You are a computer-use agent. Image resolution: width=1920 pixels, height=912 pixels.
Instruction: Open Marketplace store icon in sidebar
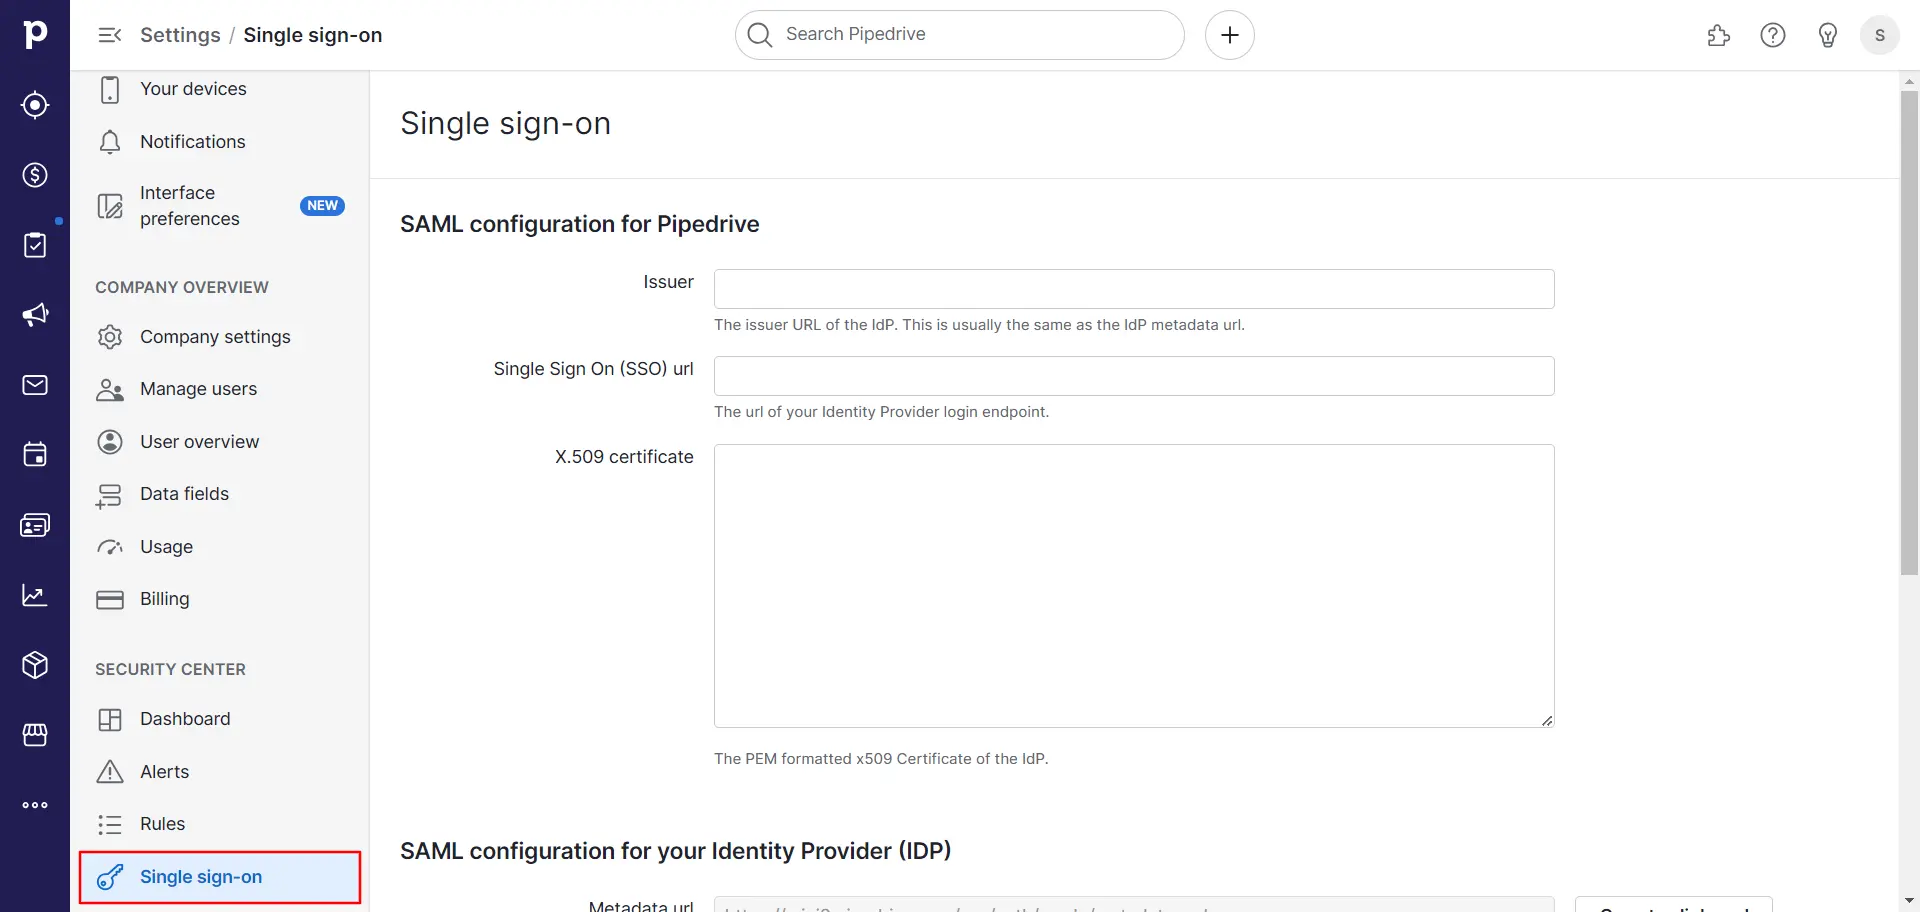(x=35, y=735)
